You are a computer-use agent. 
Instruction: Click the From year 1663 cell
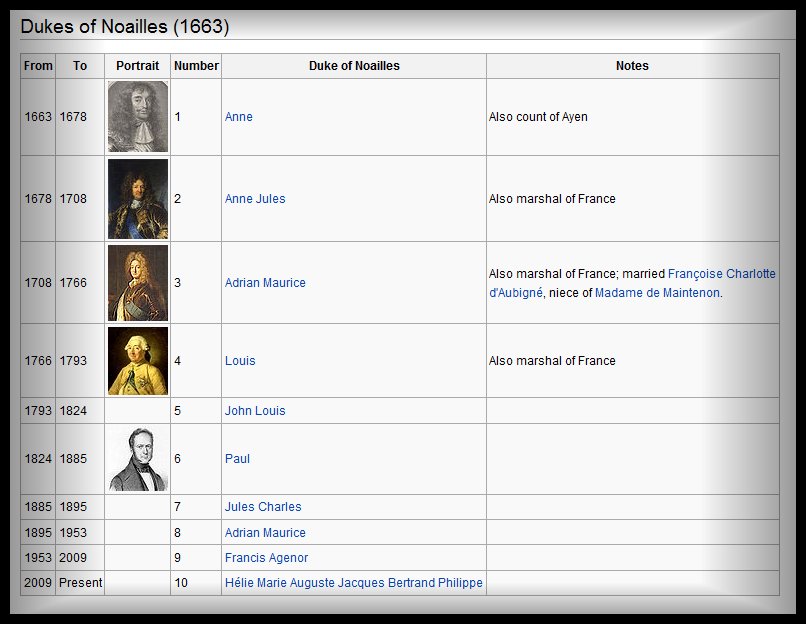(x=38, y=117)
